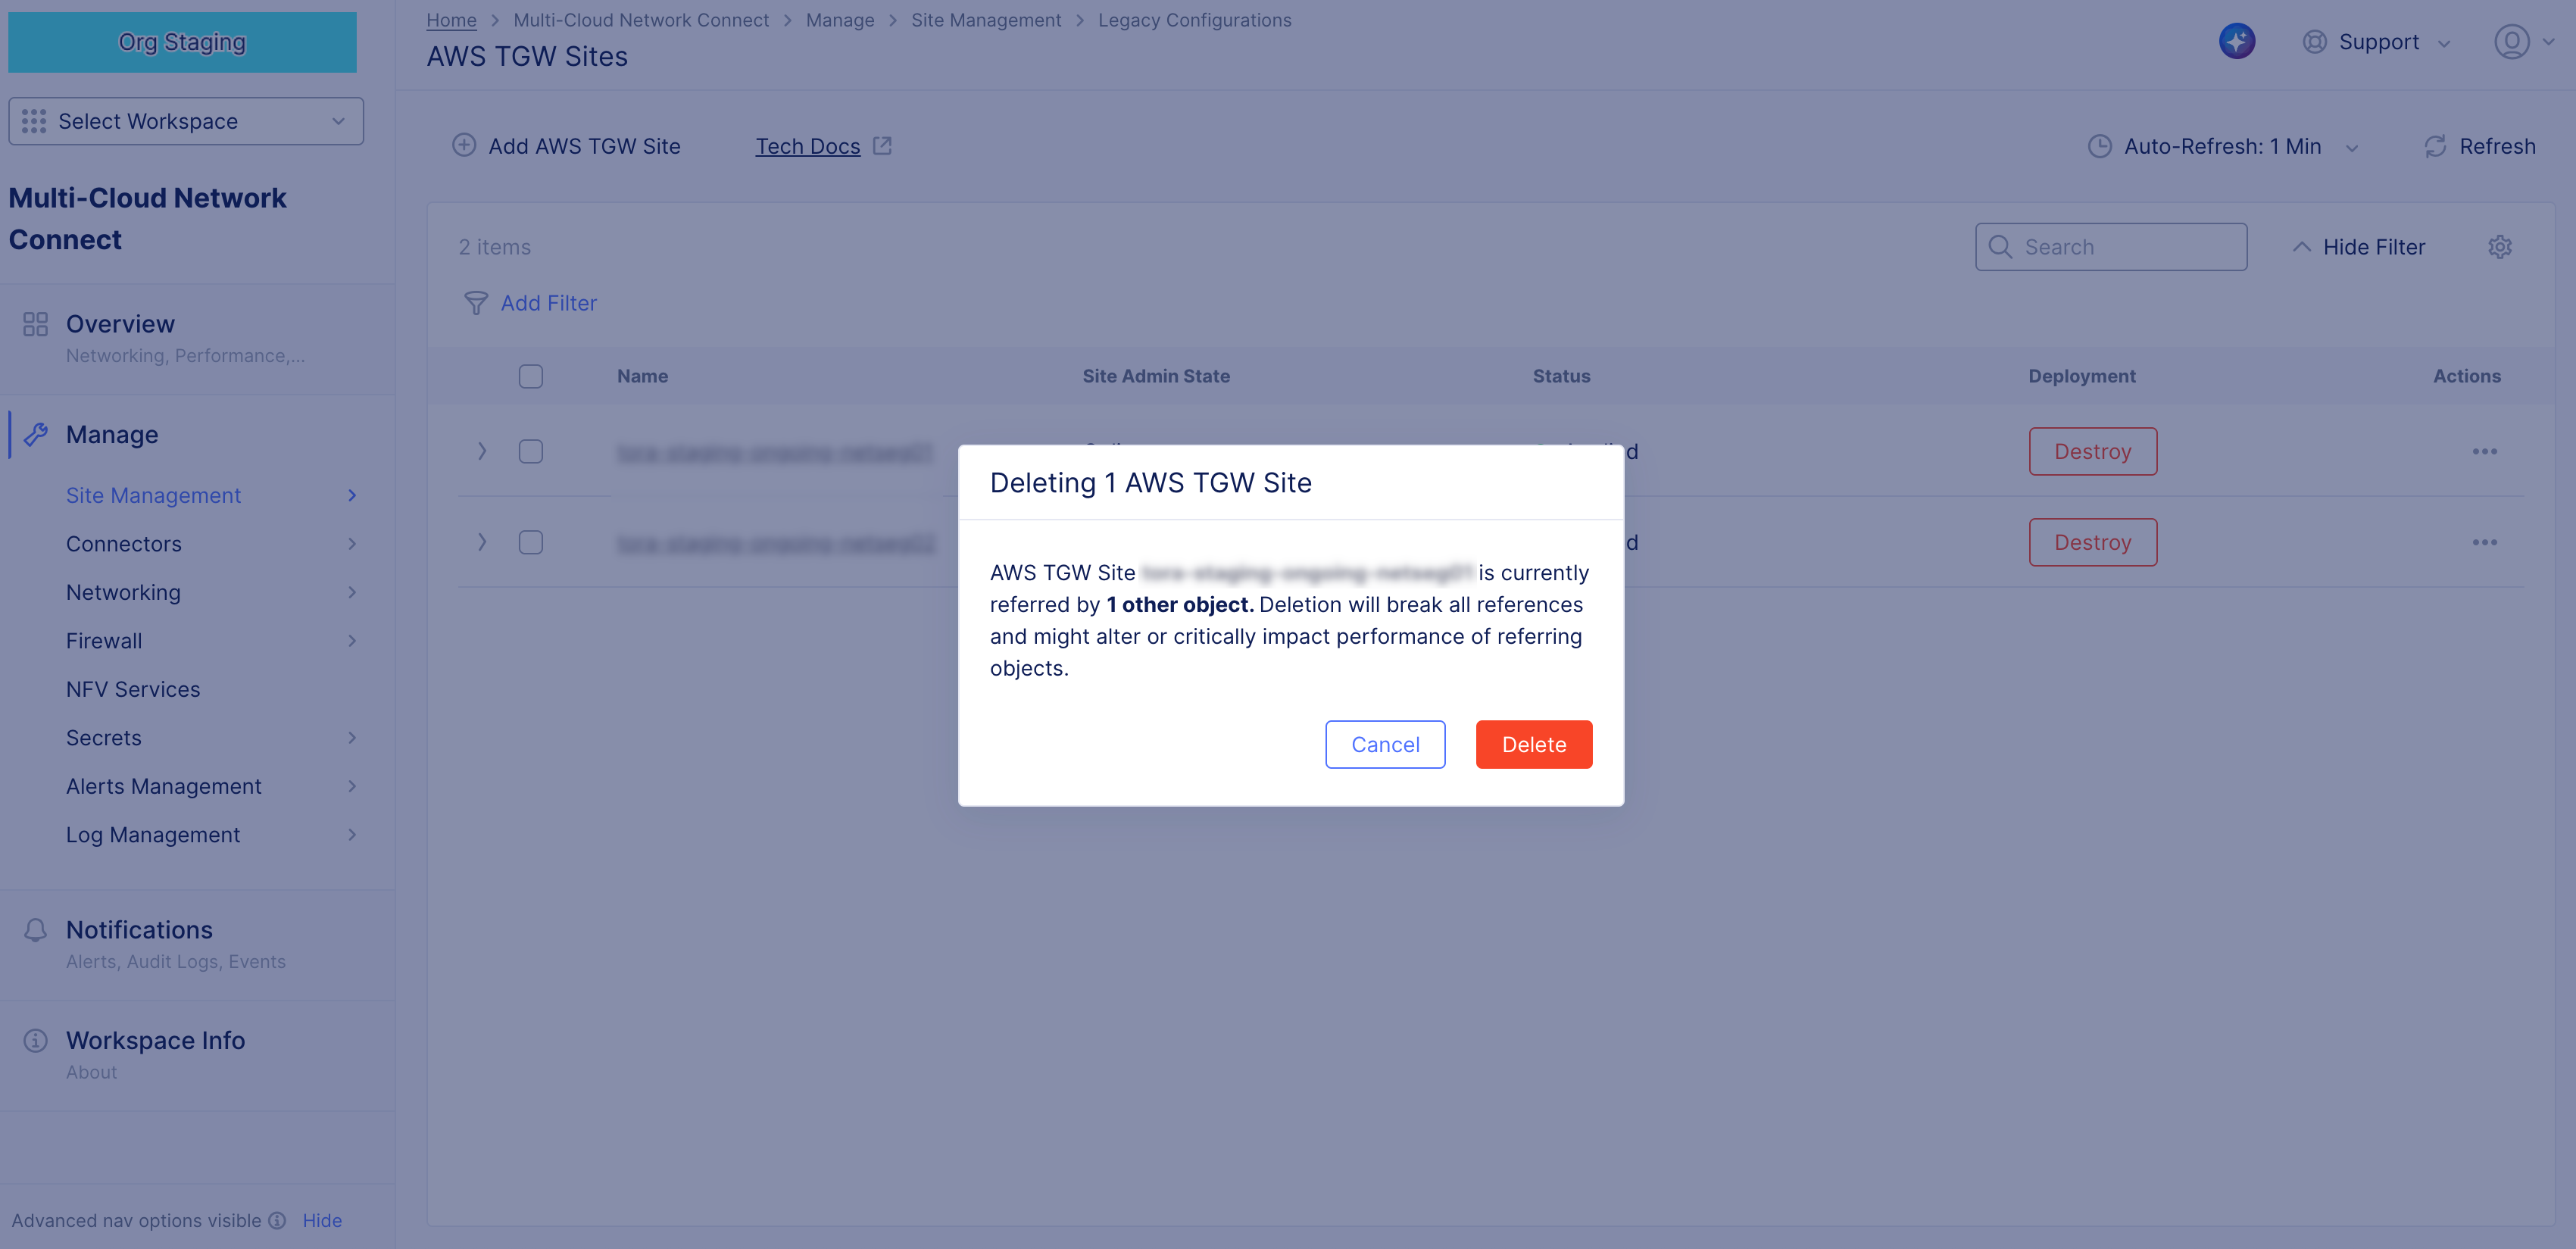
Task: Open the Auto-Refresh interval dropdown
Action: tap(2352, 146)
